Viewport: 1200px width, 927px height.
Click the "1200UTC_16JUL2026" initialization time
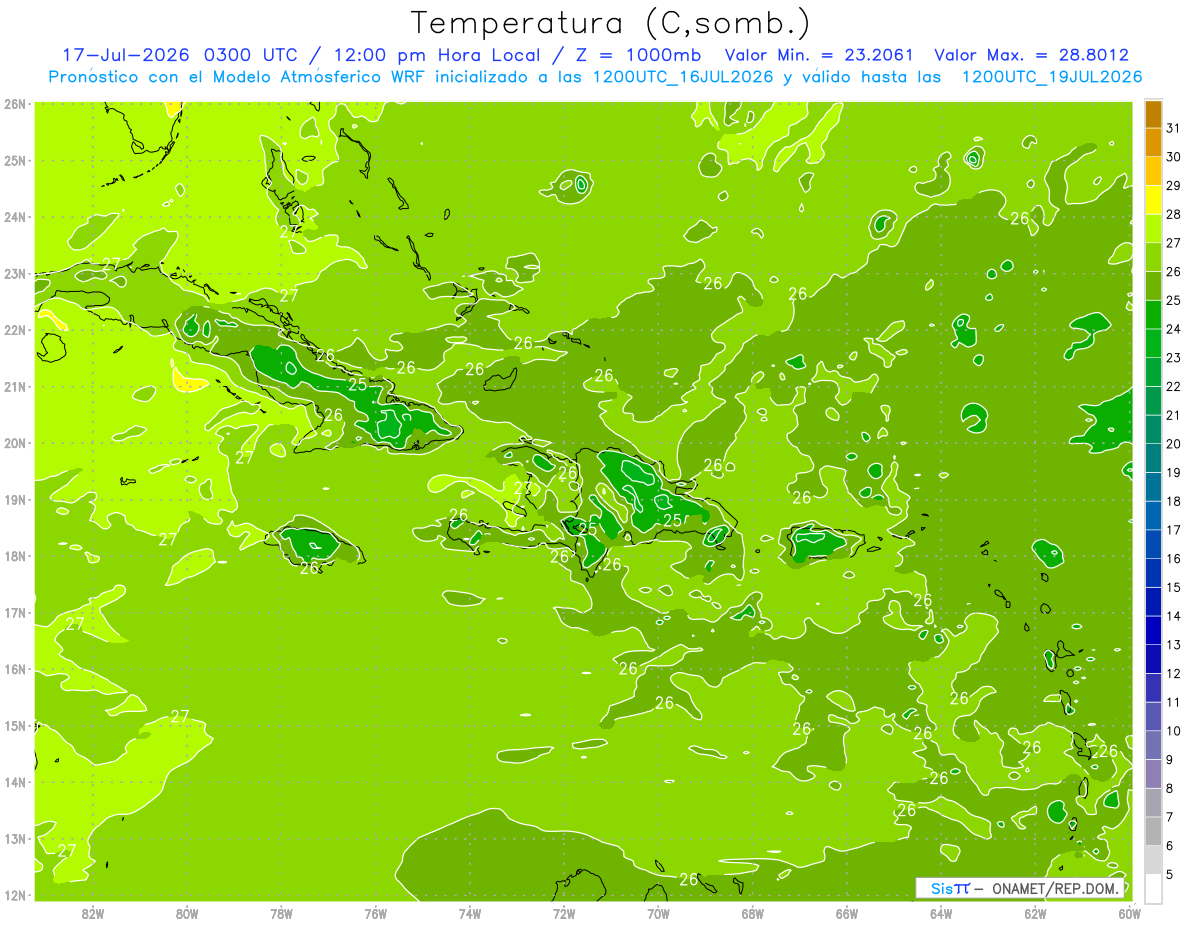click(x=683, y=77)
